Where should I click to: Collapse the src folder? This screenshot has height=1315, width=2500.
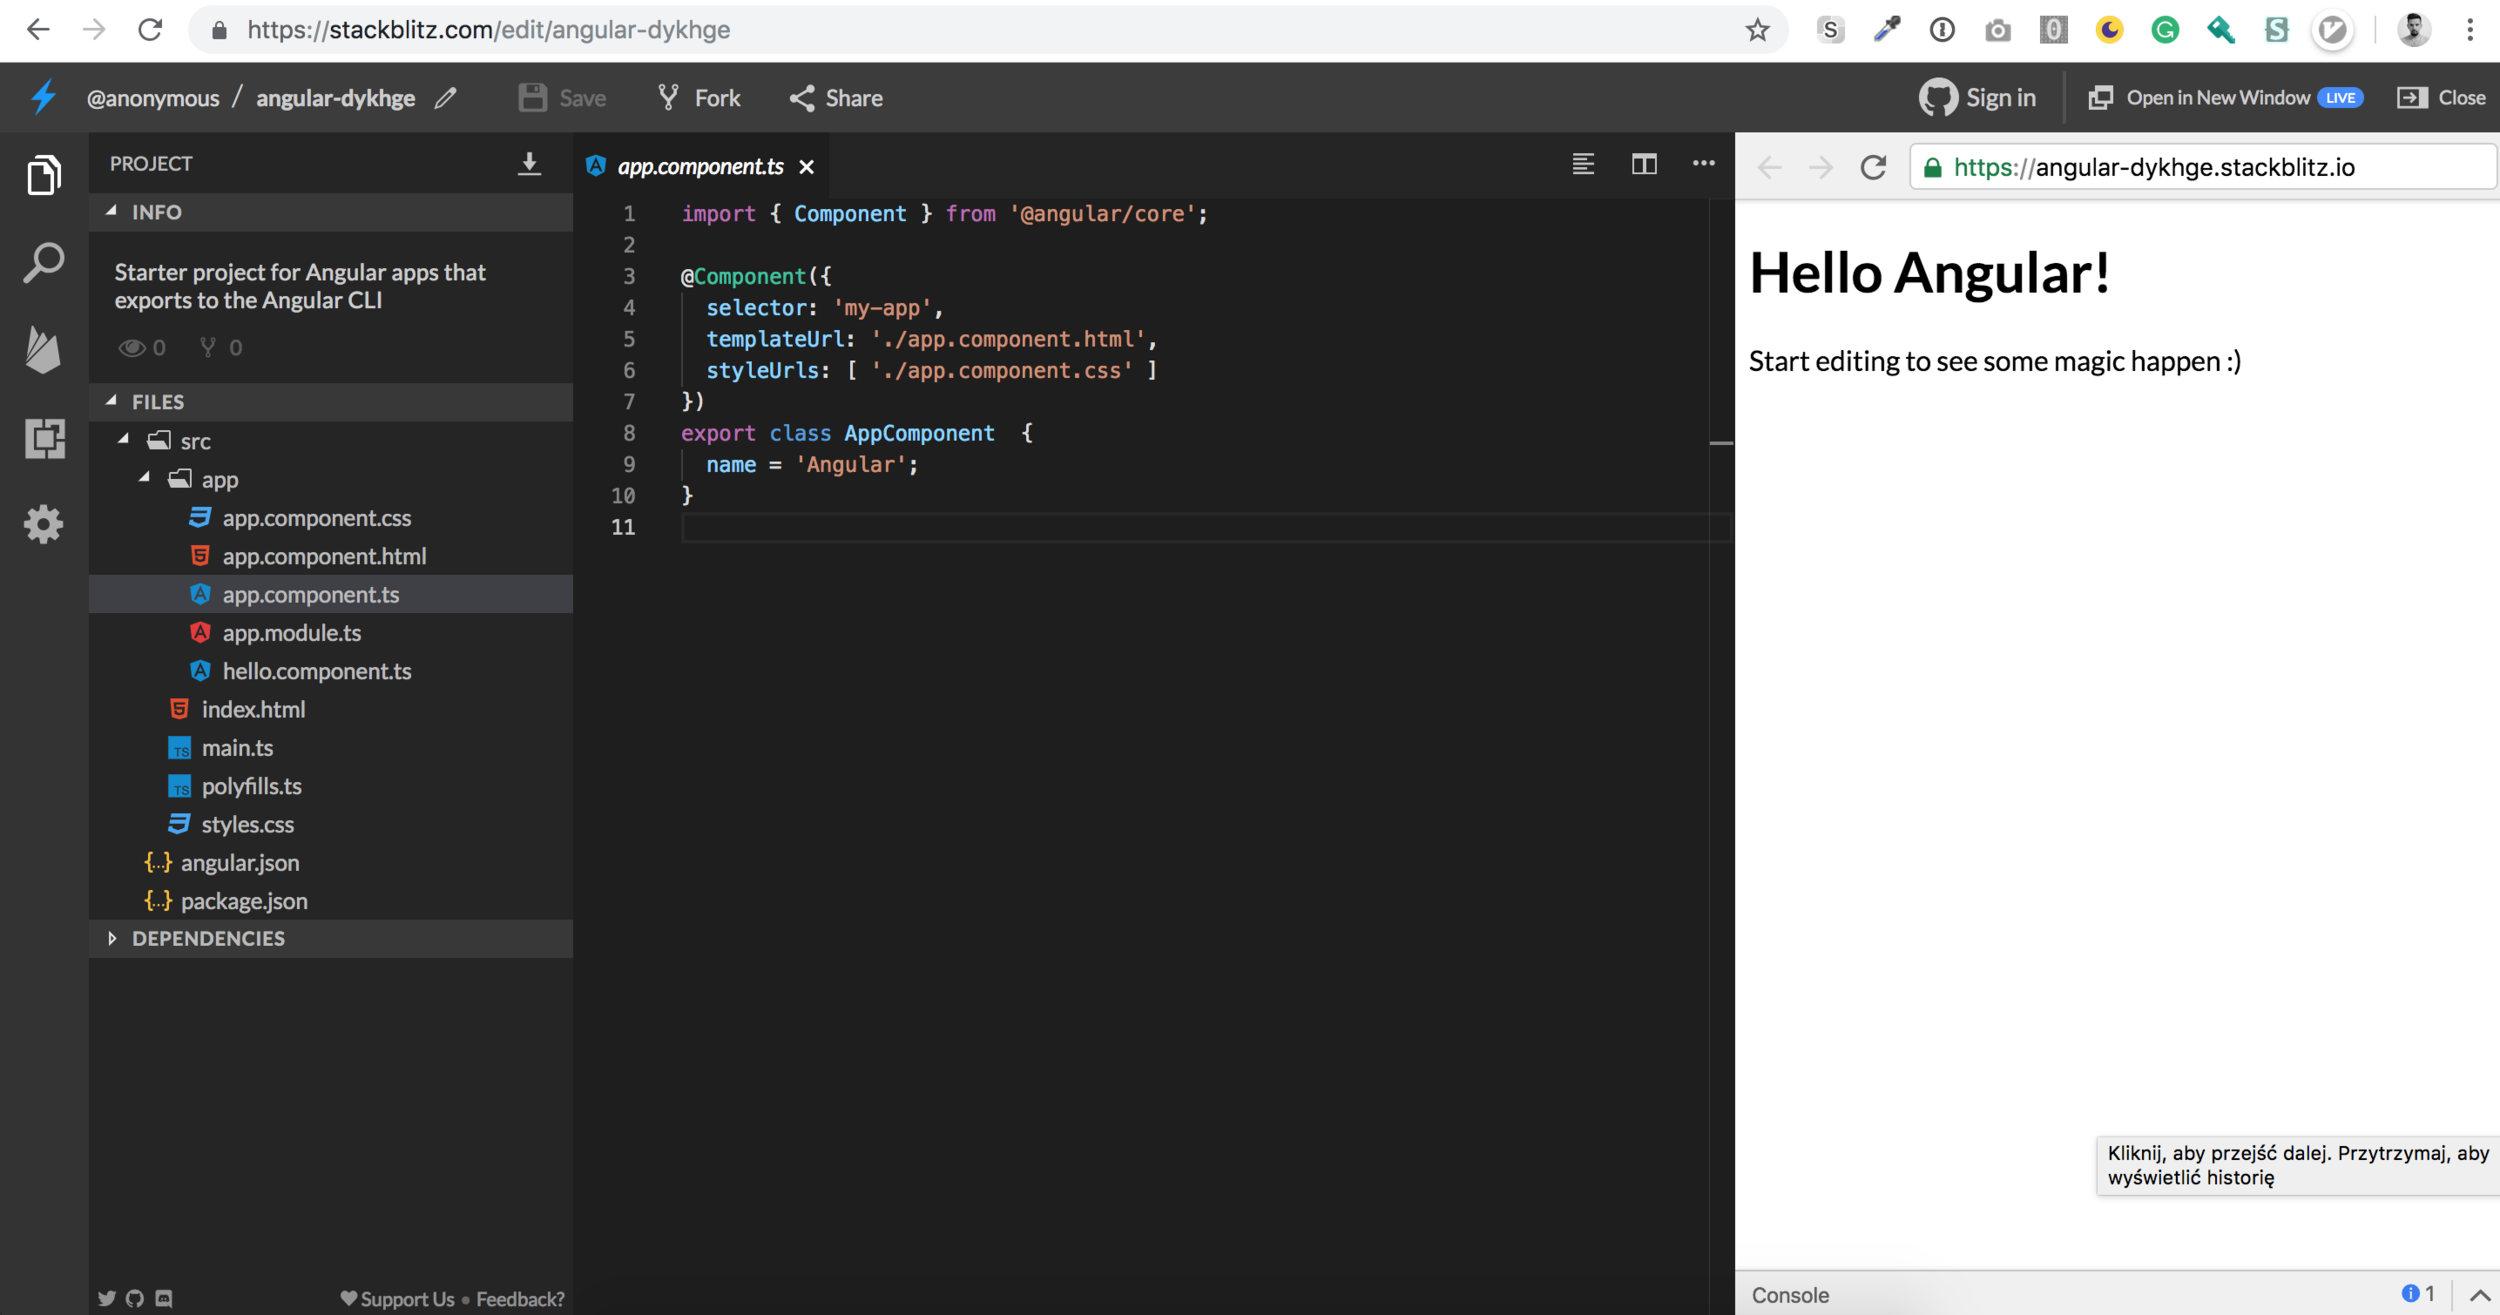point(124,440)
